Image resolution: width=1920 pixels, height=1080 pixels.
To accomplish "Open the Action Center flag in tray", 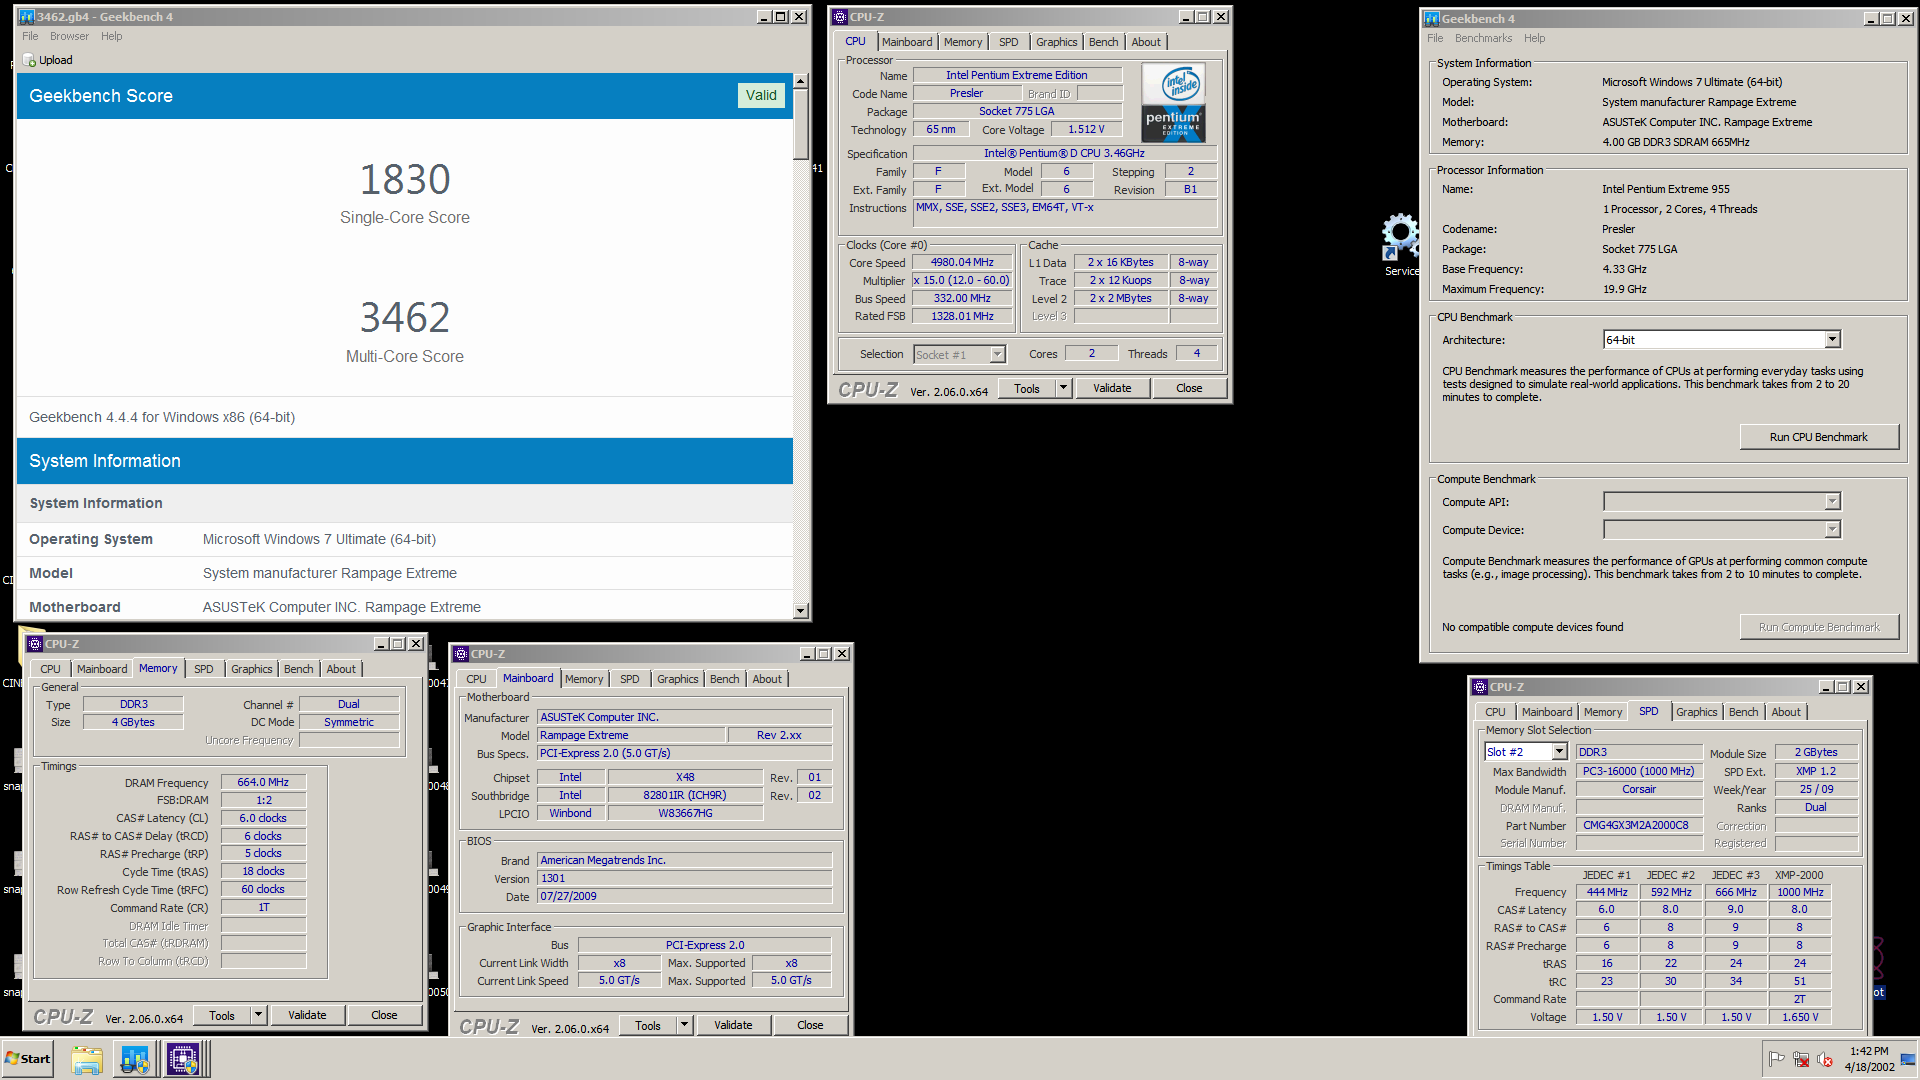I will (x=1777, y=1059).
